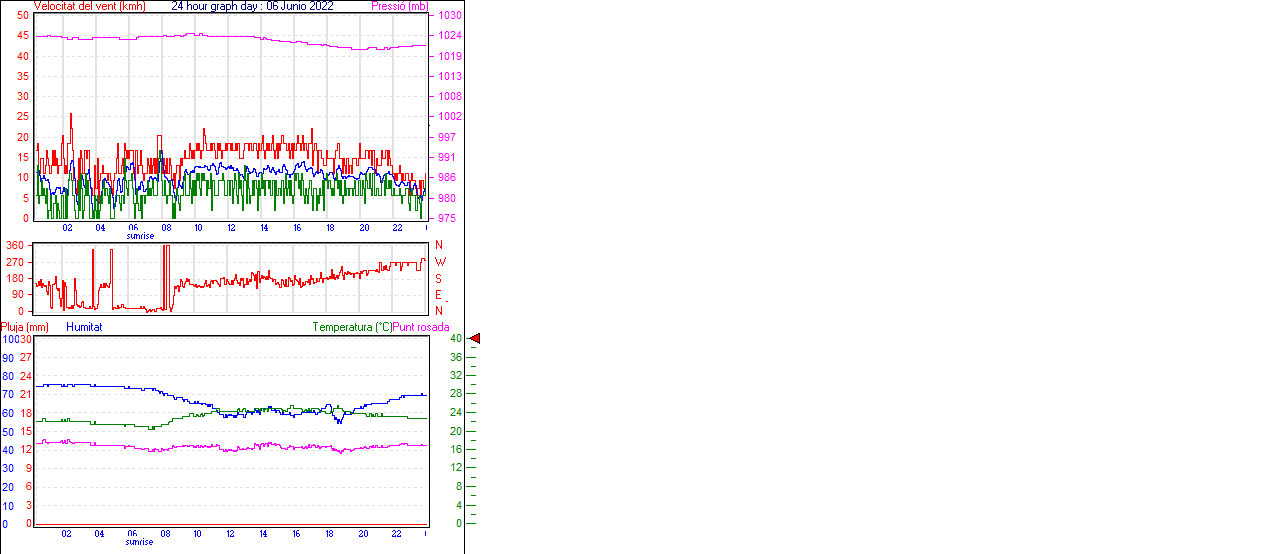Viewport: 1280px width, 554px height.
Task: Click the magenta 'Punt rosada' label
Action: (421, 327)
